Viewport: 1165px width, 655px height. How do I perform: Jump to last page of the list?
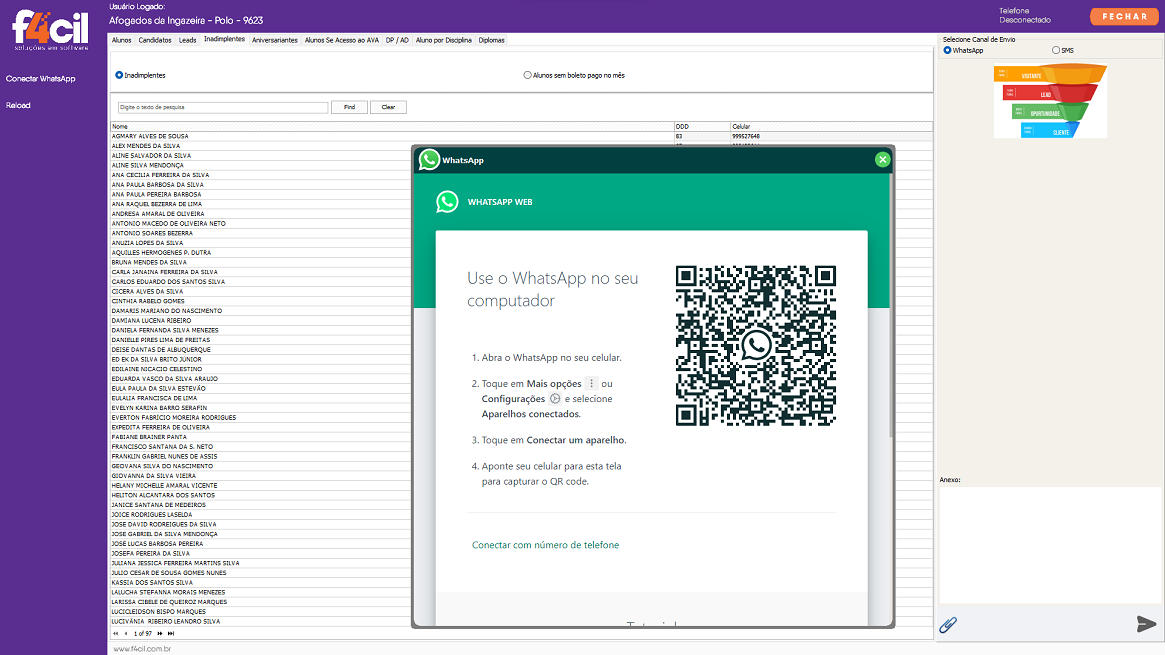click(x=171, y=634)
